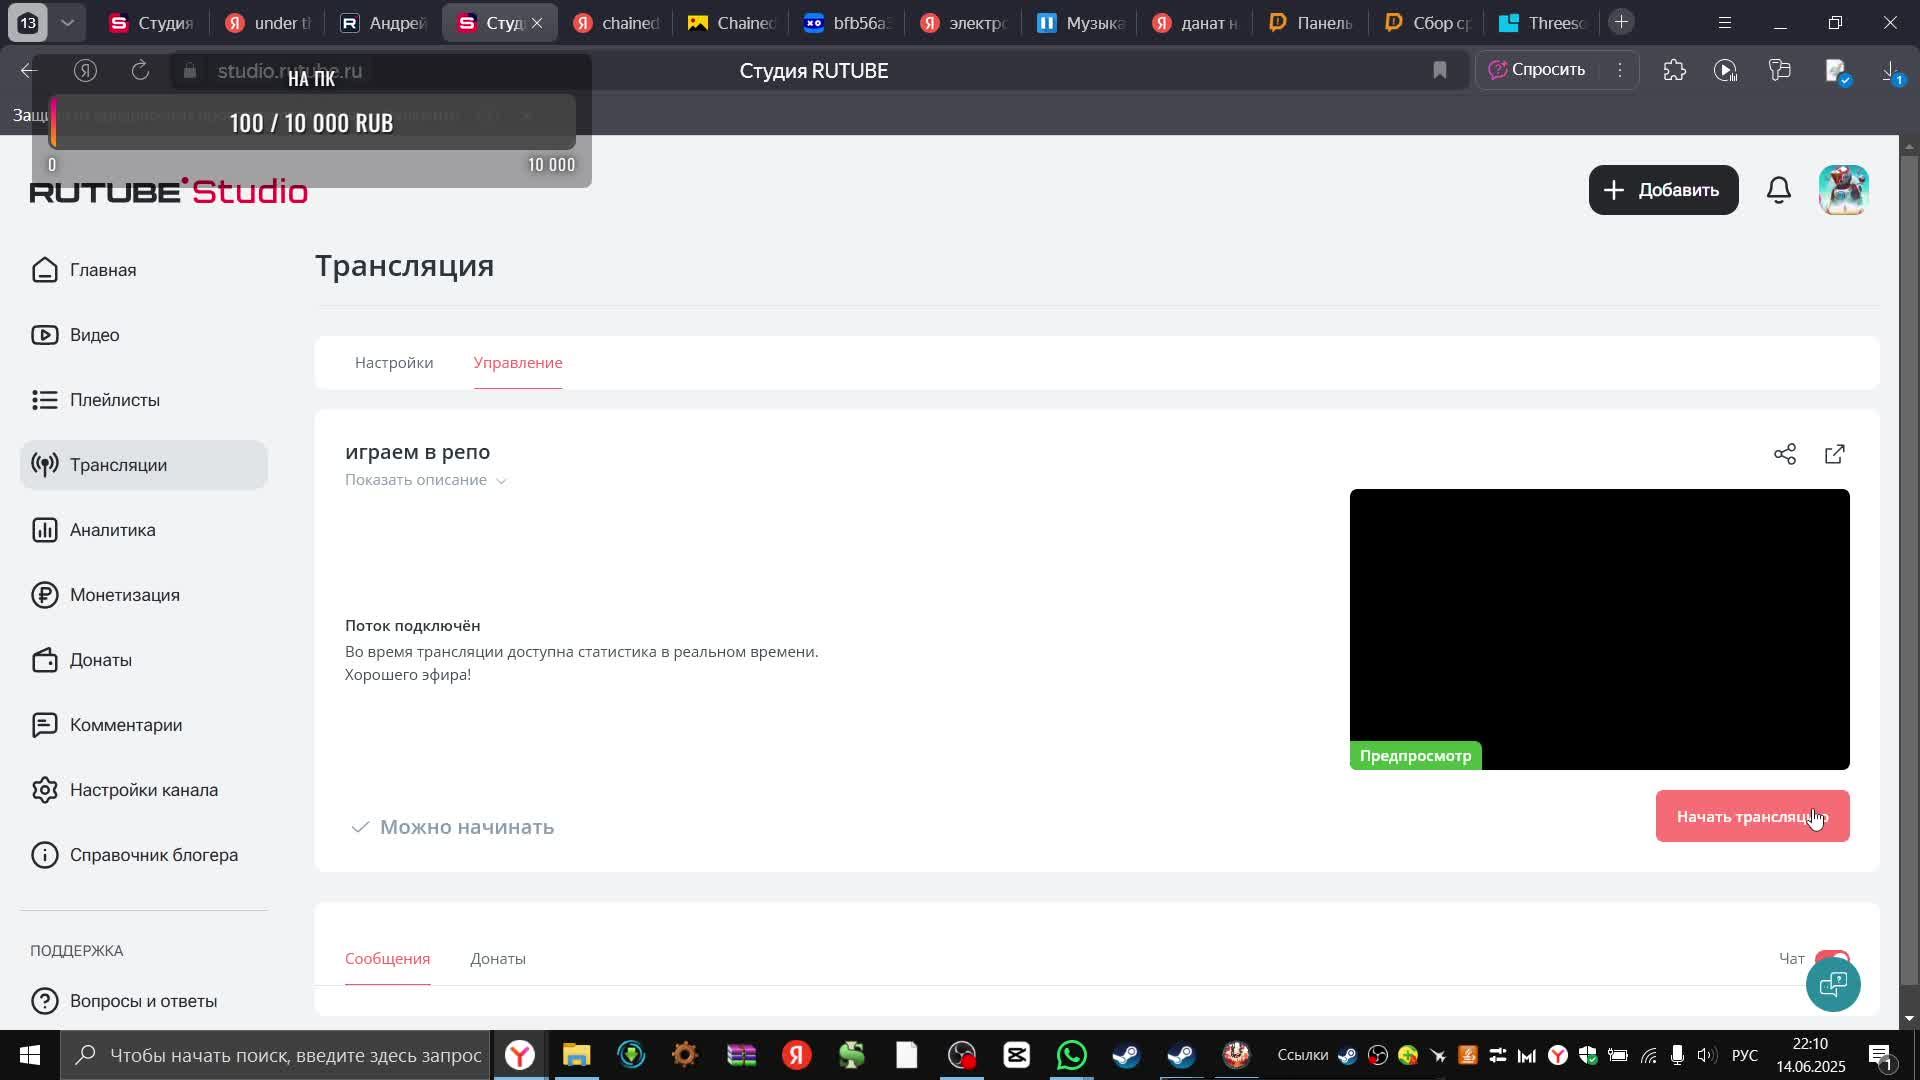Switch to the chained browser tab

[616, 22]
